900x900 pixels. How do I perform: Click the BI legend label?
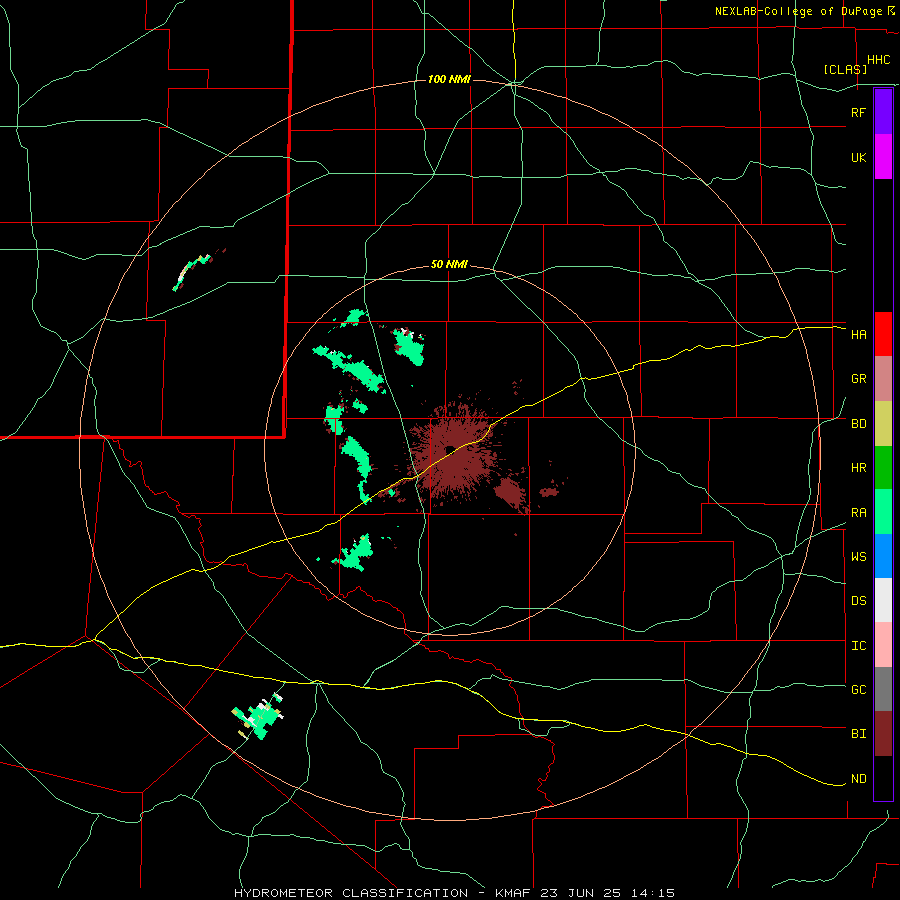pyautogui.click(x=858, y=734)
